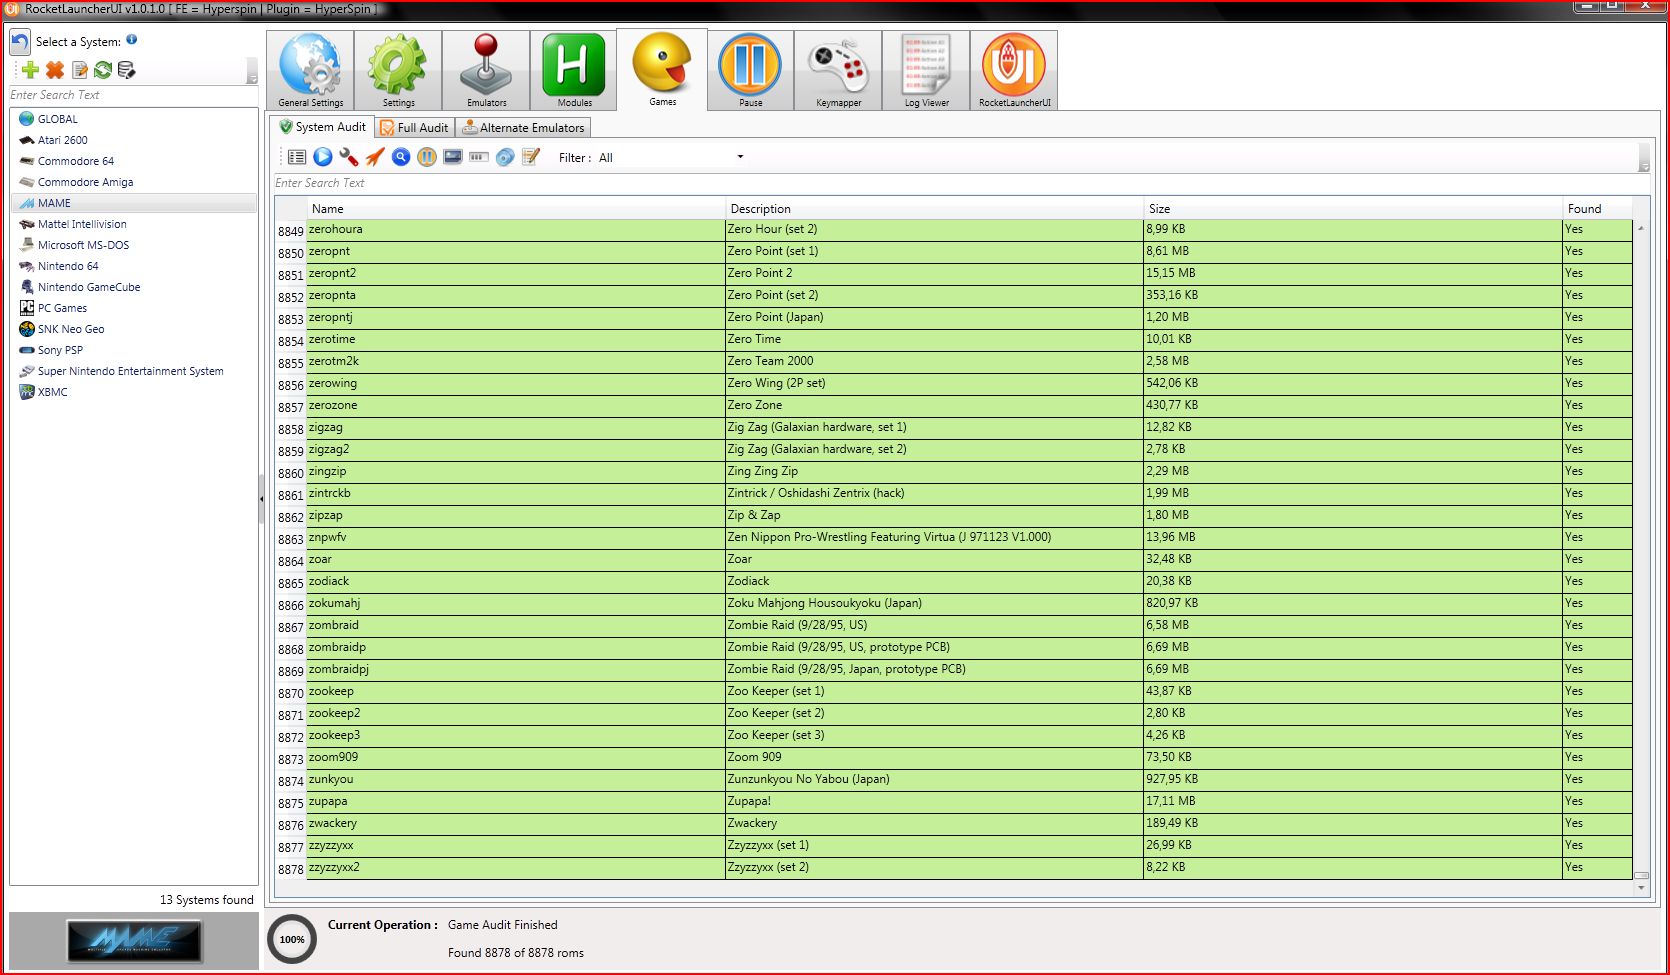1670x975 pixels.
Task: Collapse the left panel with splitter arrow
Action: pyautogui.click(x=262, y=498)
